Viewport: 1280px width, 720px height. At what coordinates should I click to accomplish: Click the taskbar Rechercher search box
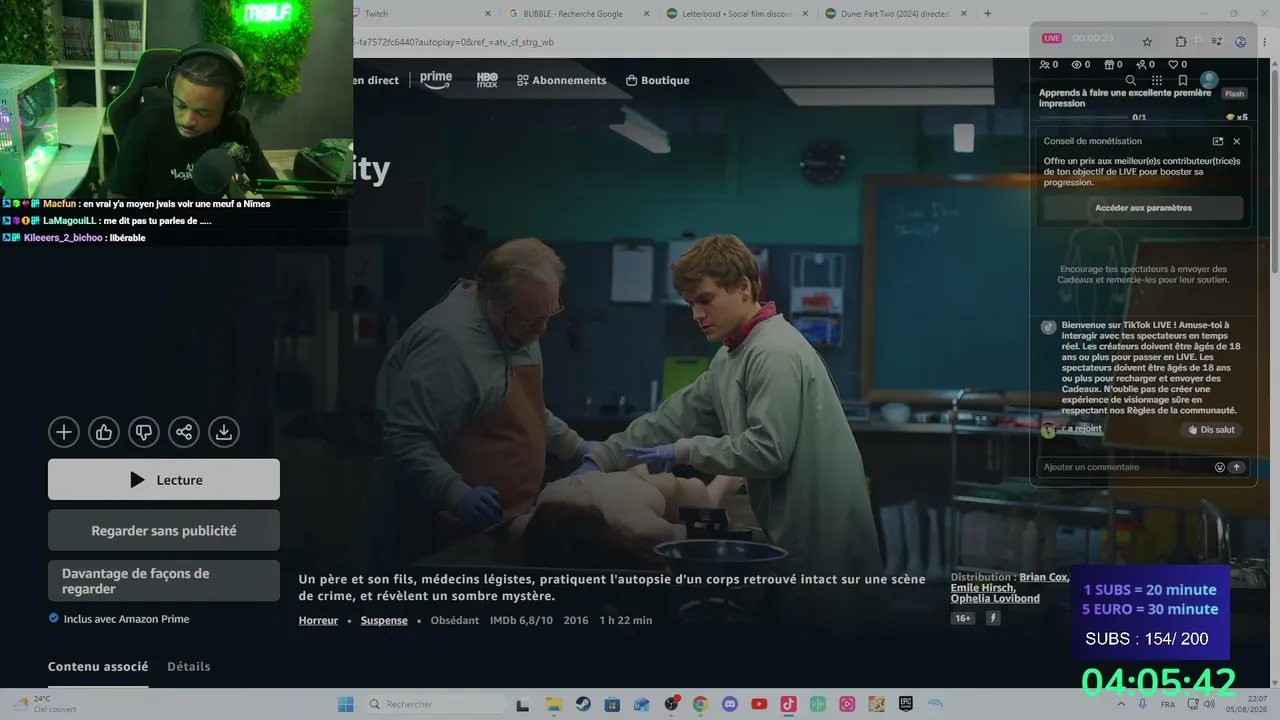[435, 704]
